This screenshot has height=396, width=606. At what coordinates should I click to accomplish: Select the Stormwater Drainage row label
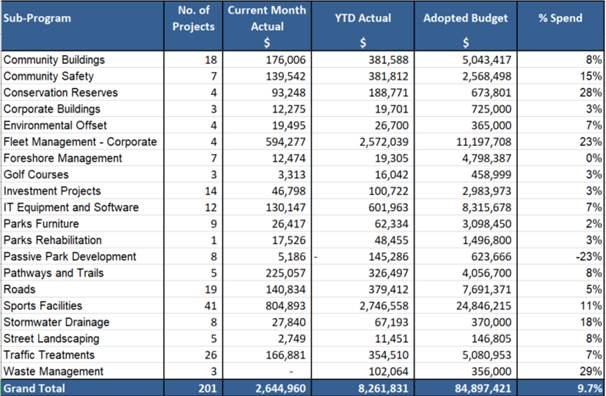click(56, 322)
